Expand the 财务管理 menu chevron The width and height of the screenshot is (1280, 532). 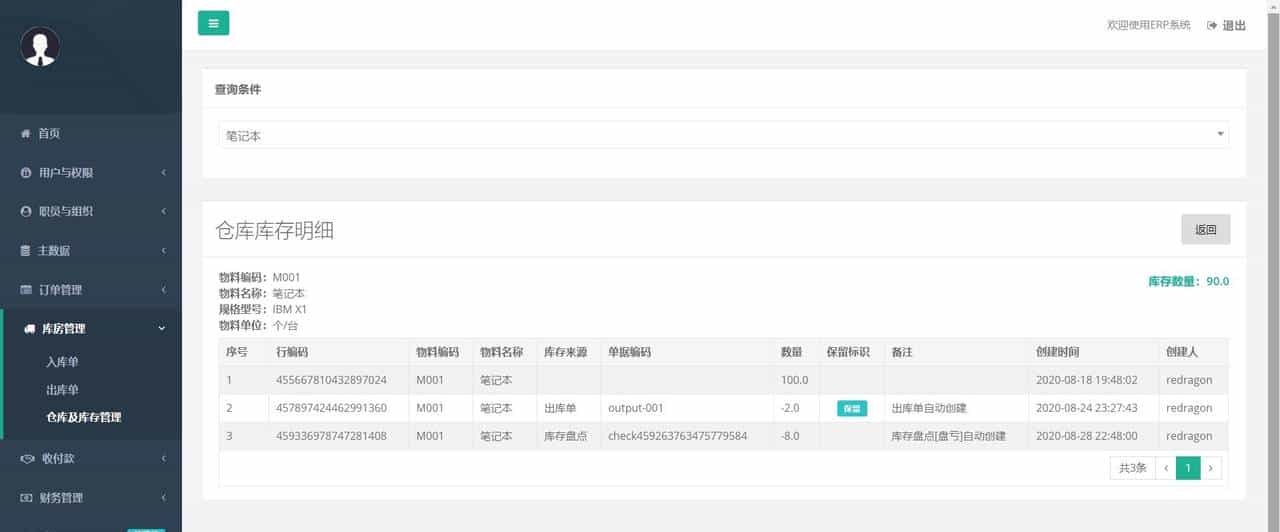163,497
